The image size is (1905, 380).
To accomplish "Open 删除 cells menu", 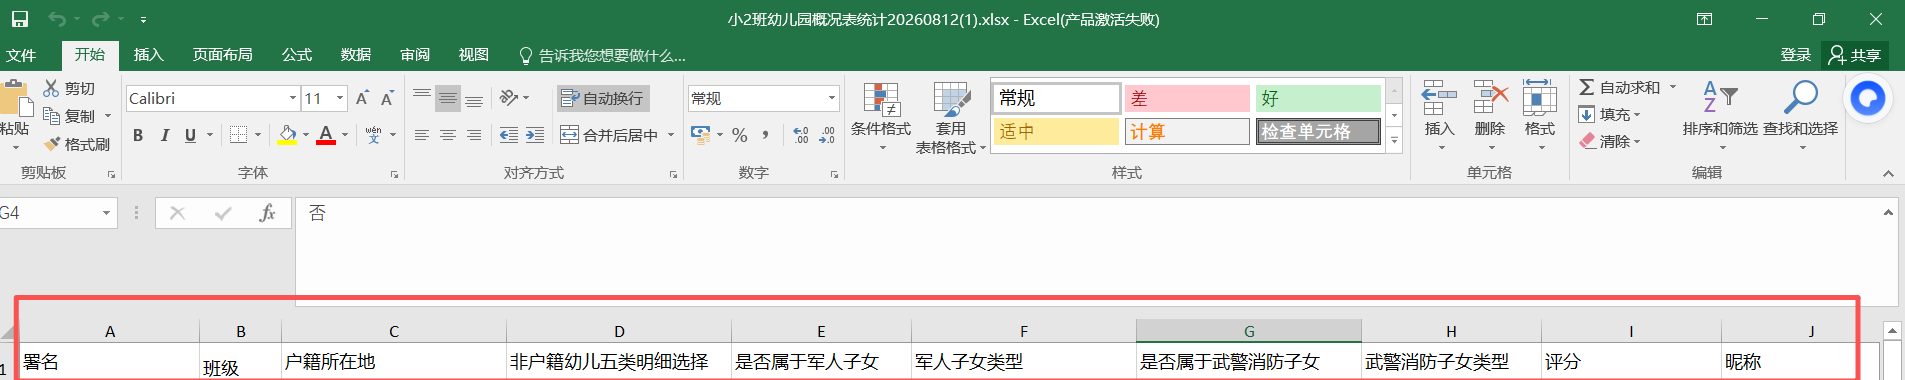I will pyautogui.click(x=1490, y=116).
